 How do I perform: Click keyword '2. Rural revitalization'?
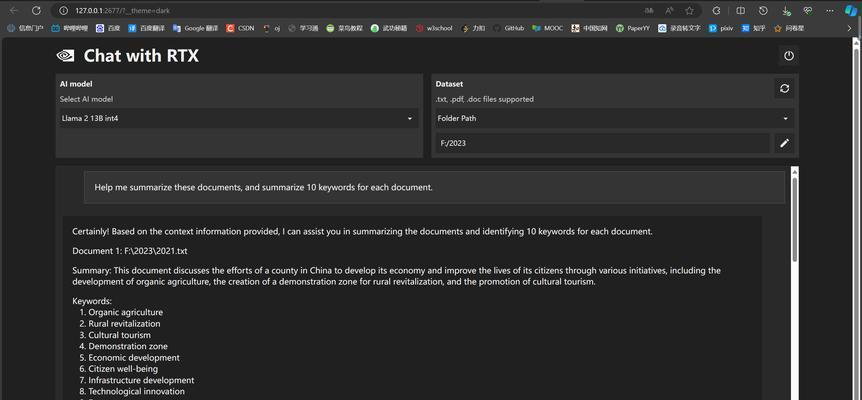(x=120, y=324)
